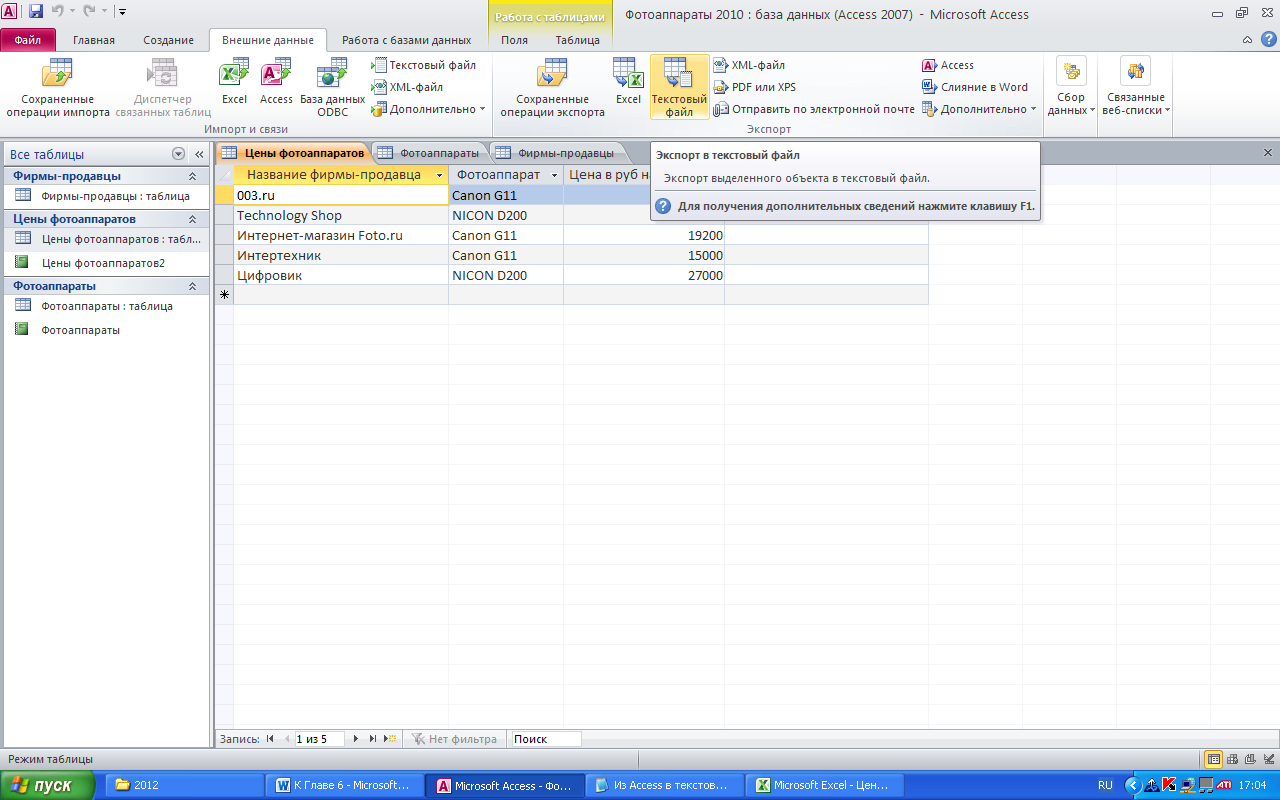Export table to text file

[679, 88]
